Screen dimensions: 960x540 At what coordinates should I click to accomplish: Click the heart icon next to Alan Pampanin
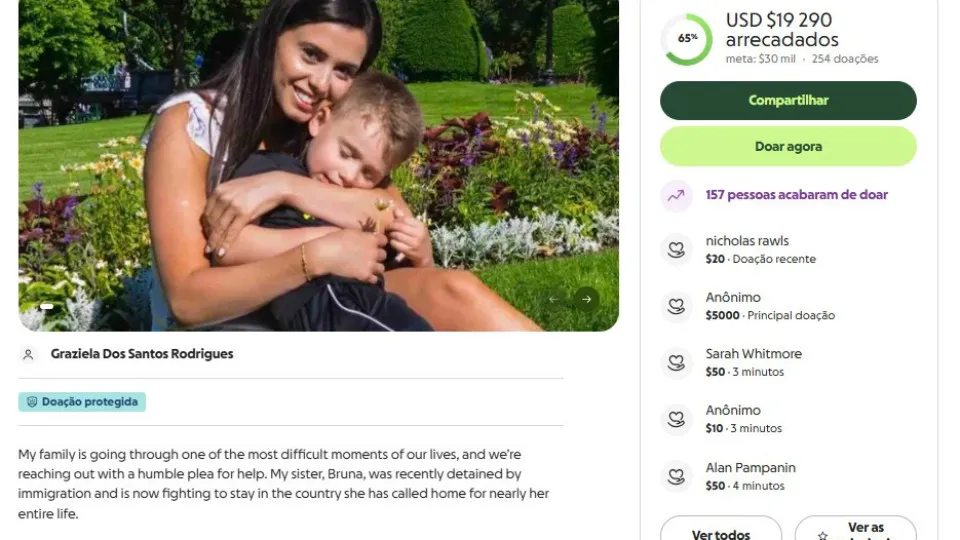(677, 476)
